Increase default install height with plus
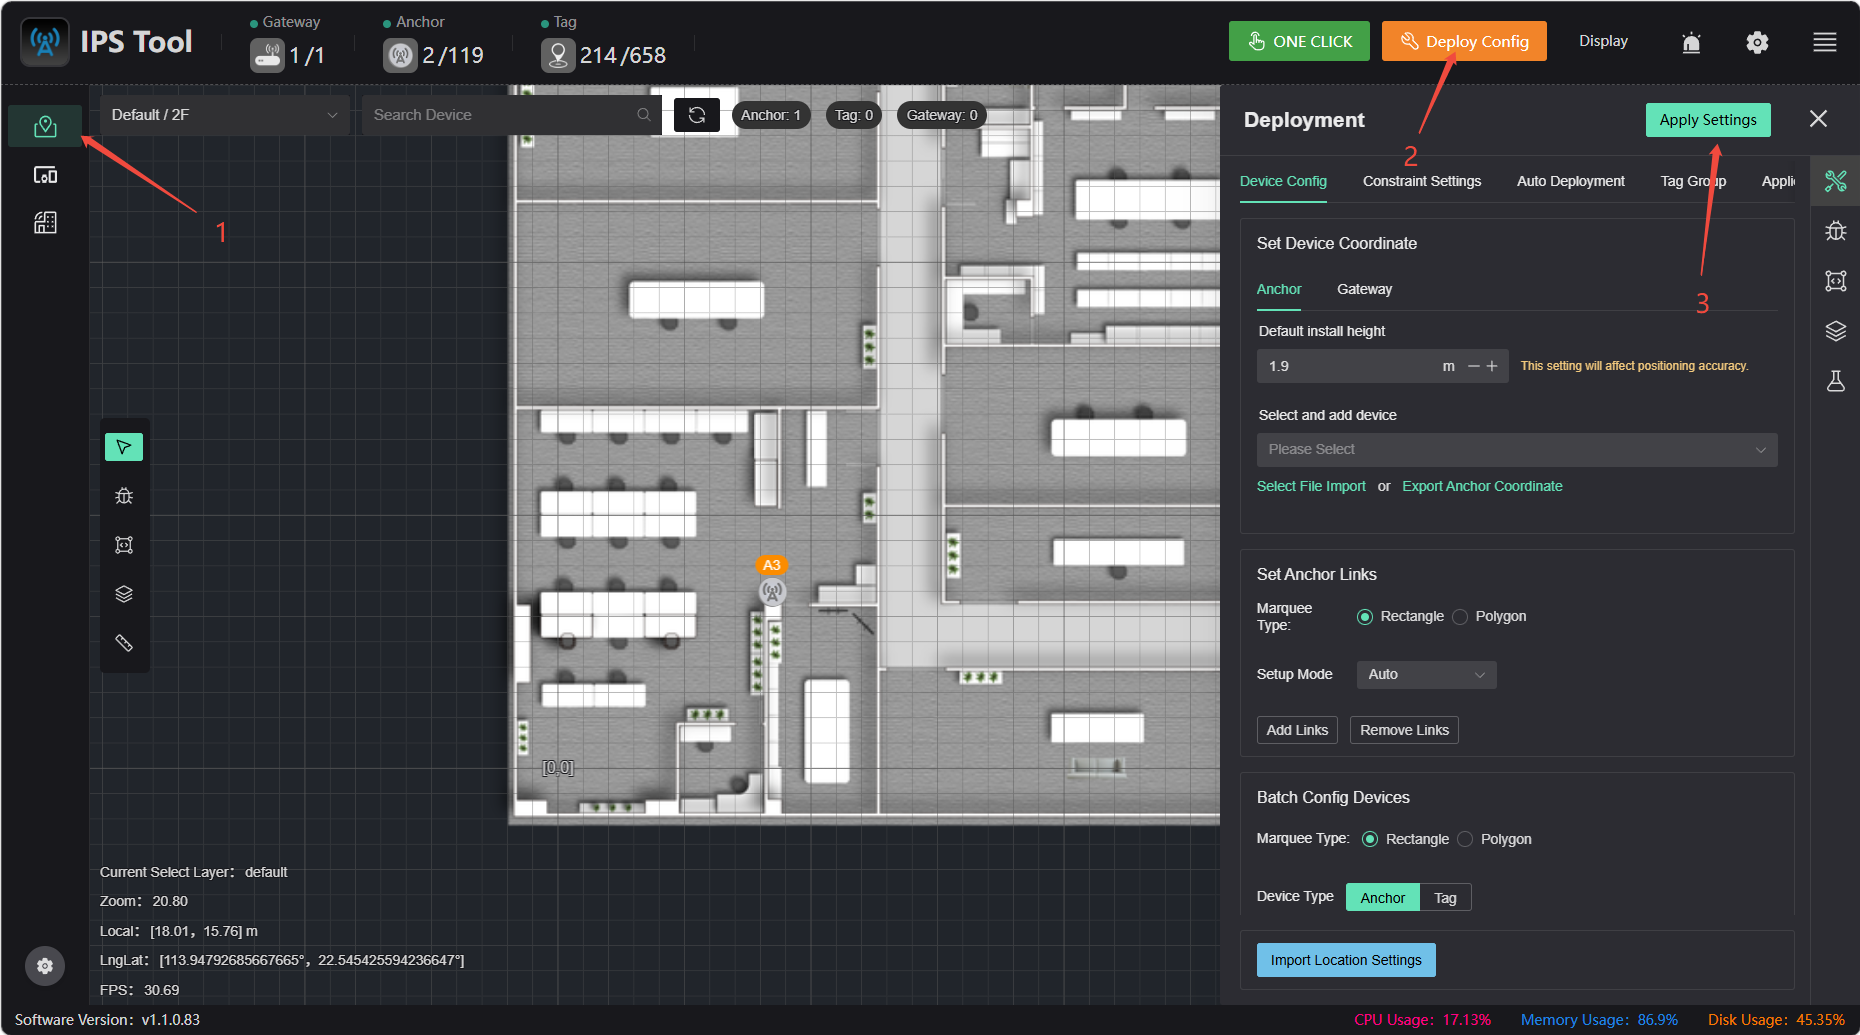Image resolution: width=1860 pixels, height=1035 pixels. pyautogui.click(x=1492, y=367)
